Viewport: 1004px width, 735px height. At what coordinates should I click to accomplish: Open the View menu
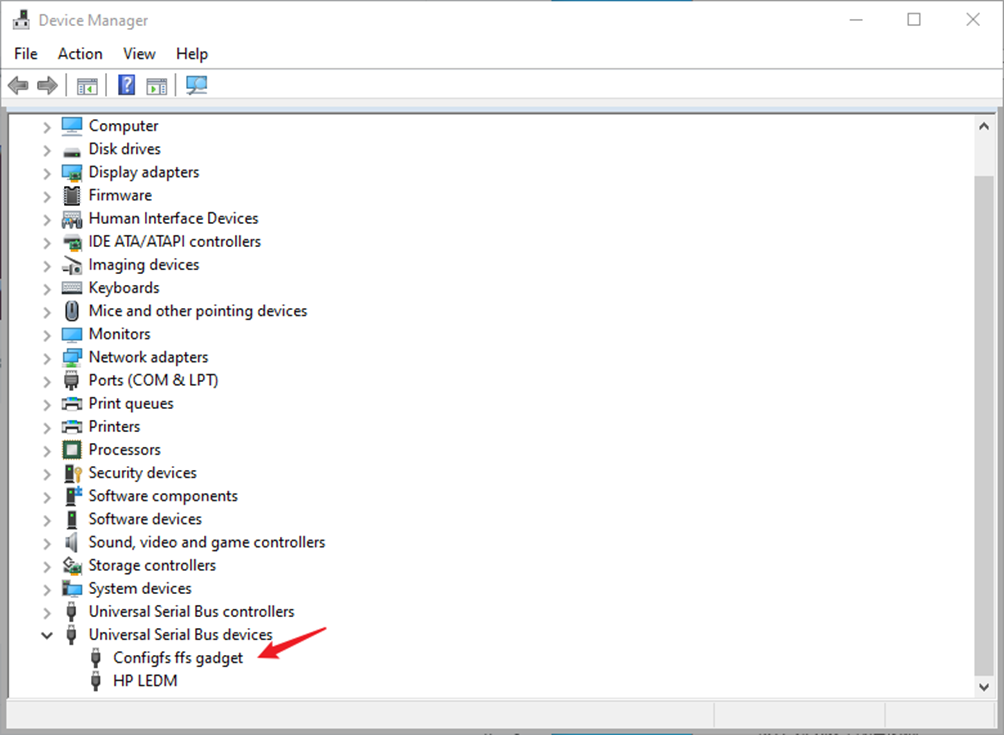point(139,54)
